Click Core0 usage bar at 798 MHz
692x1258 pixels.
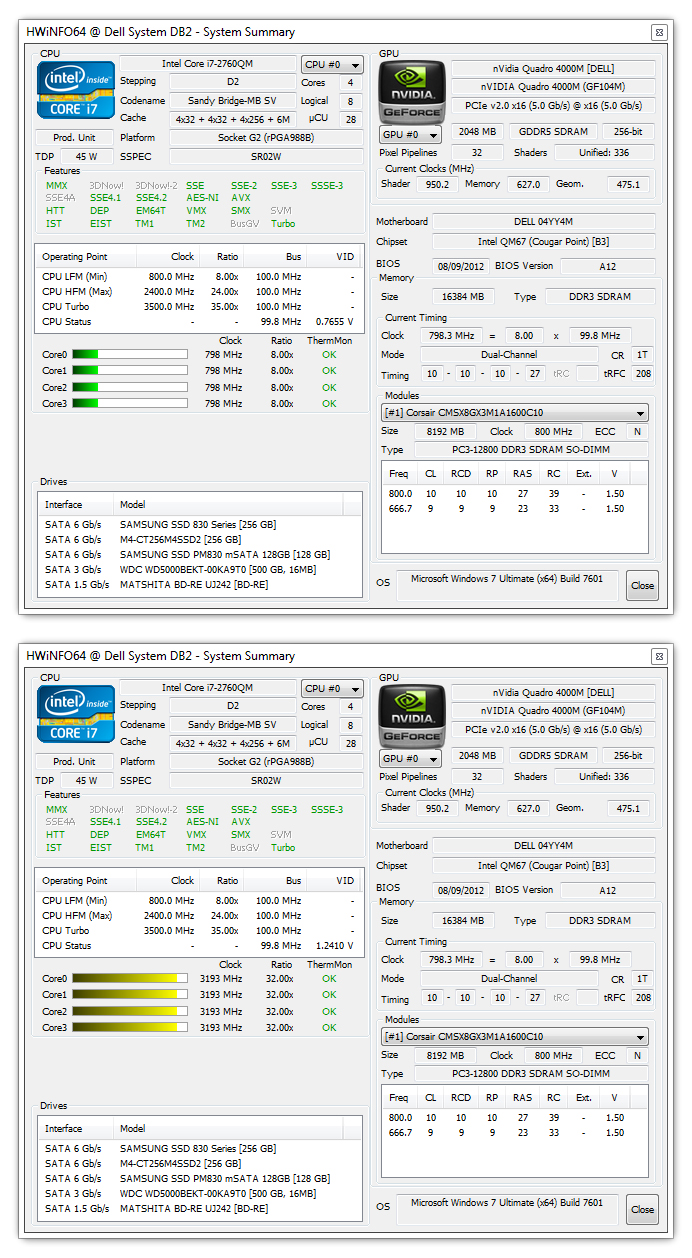(x=129, y=354)
